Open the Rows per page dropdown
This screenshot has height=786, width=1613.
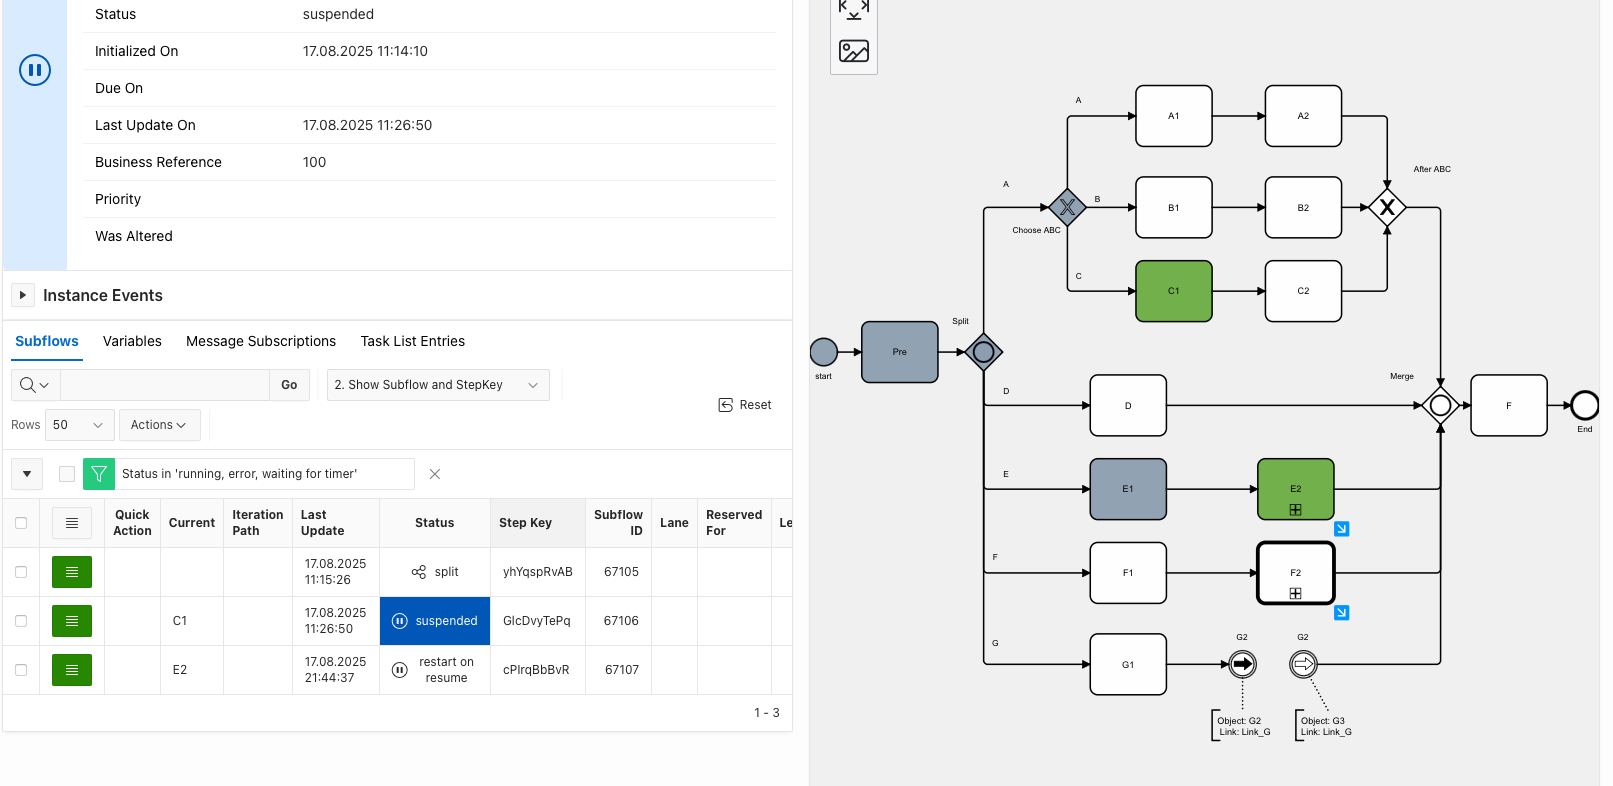tap(79, 425)
